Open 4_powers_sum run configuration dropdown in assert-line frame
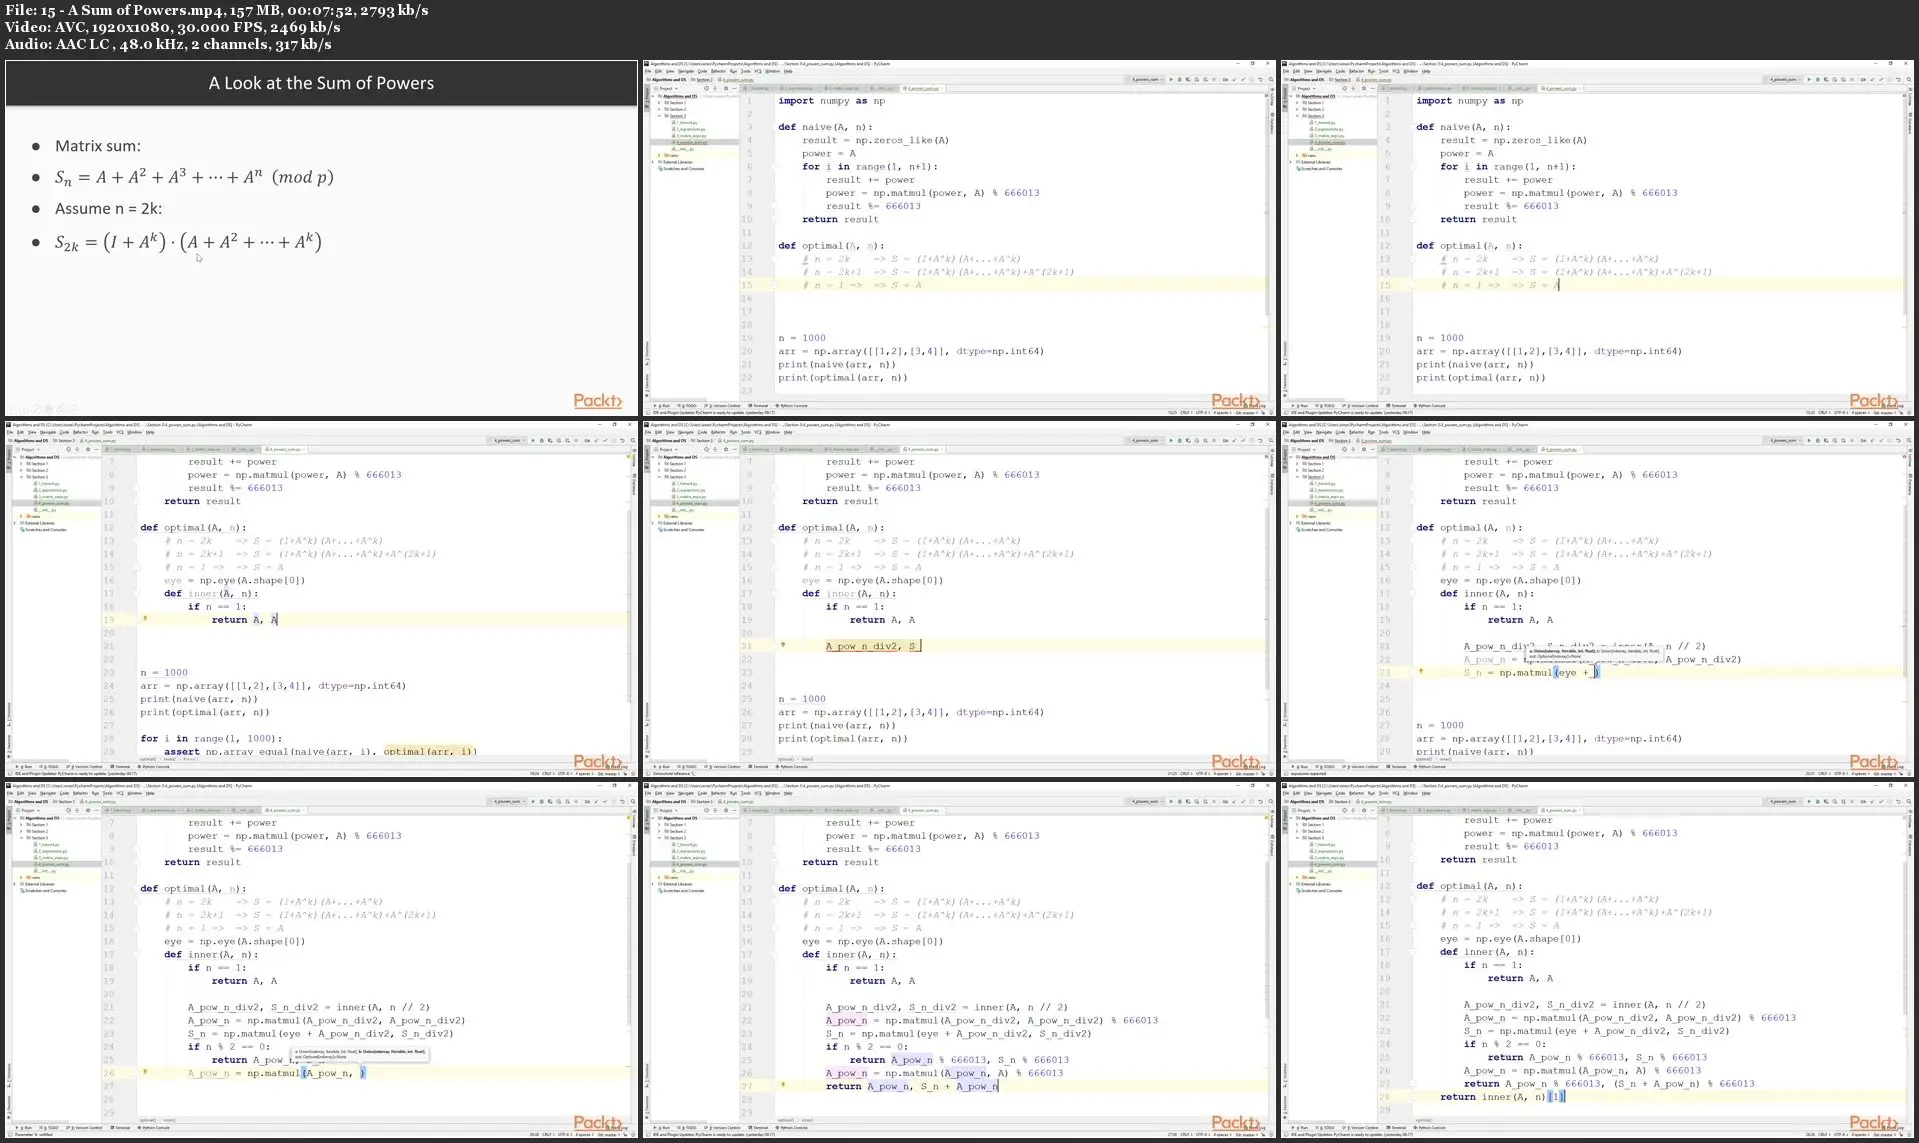The width and height of the screenshot is (1919, 1143). point(508,440)
